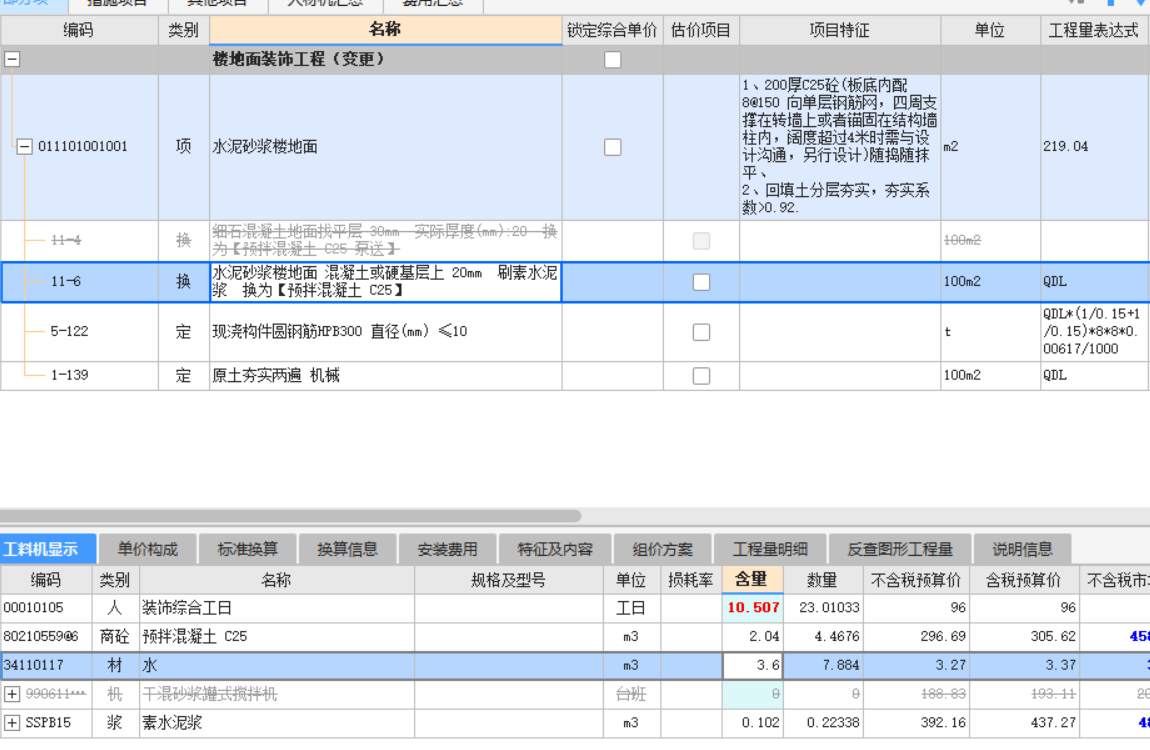This screenshot has width=1150, height=750.
Task: Toggle the checkbox on row 11-6
Action: tap(700, 281)
